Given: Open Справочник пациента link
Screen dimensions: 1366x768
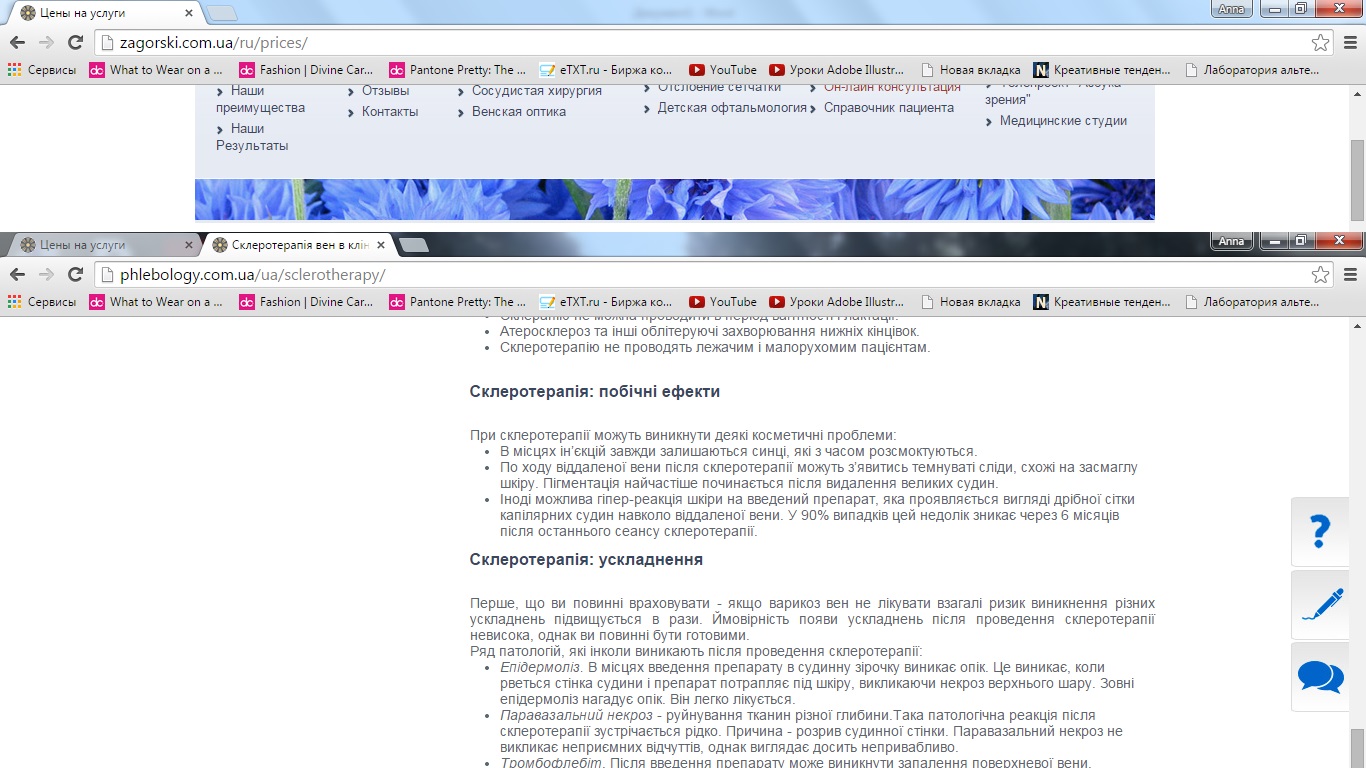Looking at the screenshot, I should pos(889,108).
